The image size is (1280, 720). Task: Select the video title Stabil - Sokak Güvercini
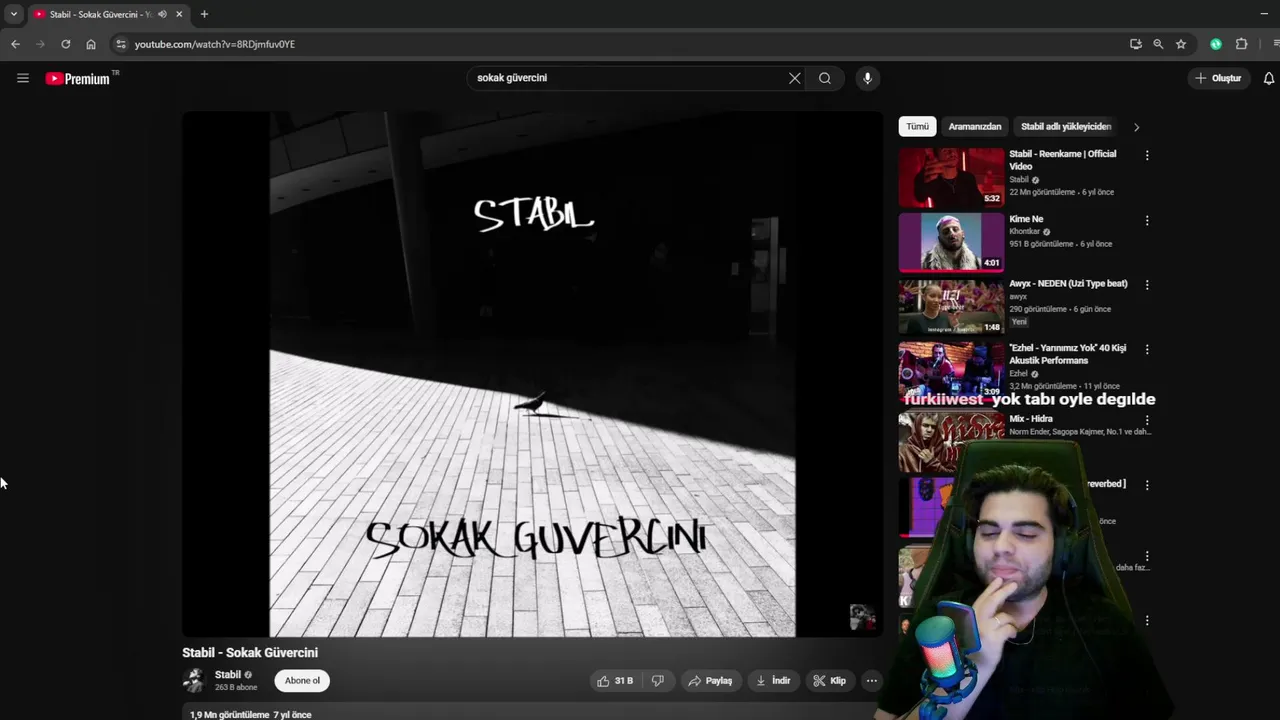250,653
